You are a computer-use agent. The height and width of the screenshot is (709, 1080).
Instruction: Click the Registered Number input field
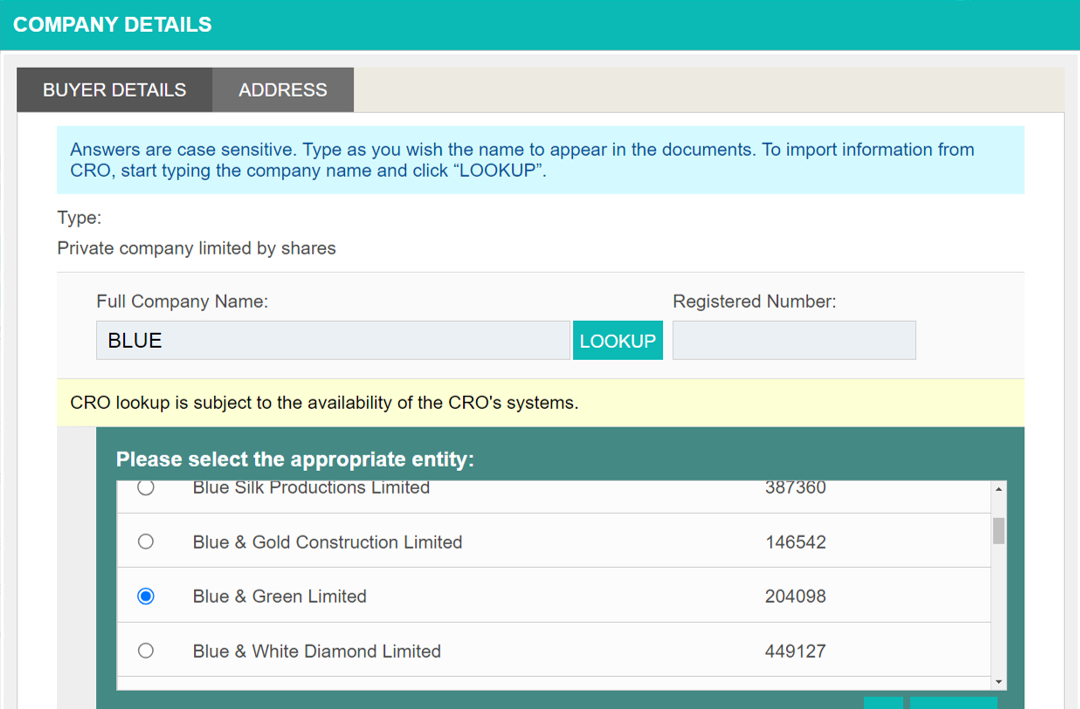point(794,340)
